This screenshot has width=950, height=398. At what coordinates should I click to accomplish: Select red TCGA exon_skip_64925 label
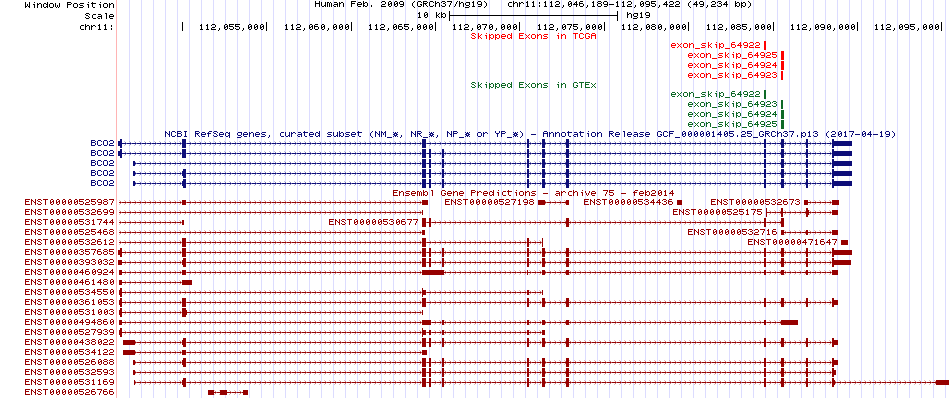732,55
